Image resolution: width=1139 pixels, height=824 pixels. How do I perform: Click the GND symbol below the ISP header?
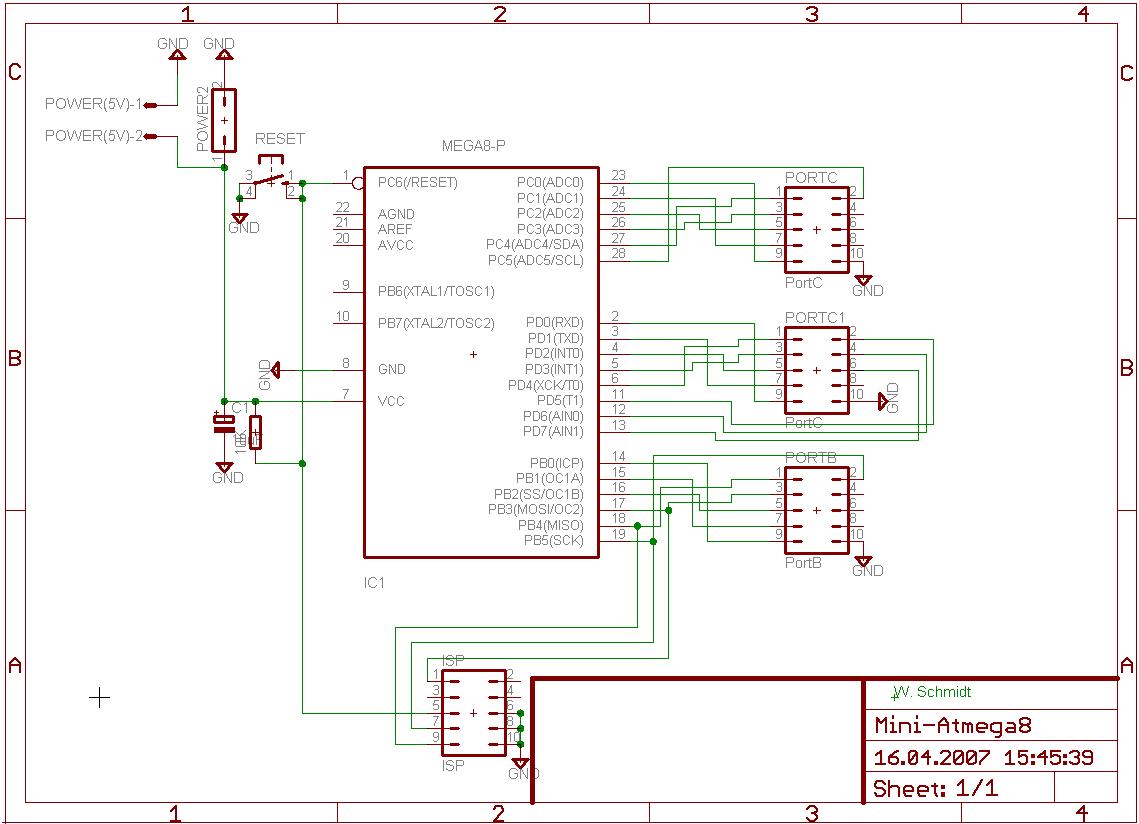pyautogui.click(x=520, y=767)
